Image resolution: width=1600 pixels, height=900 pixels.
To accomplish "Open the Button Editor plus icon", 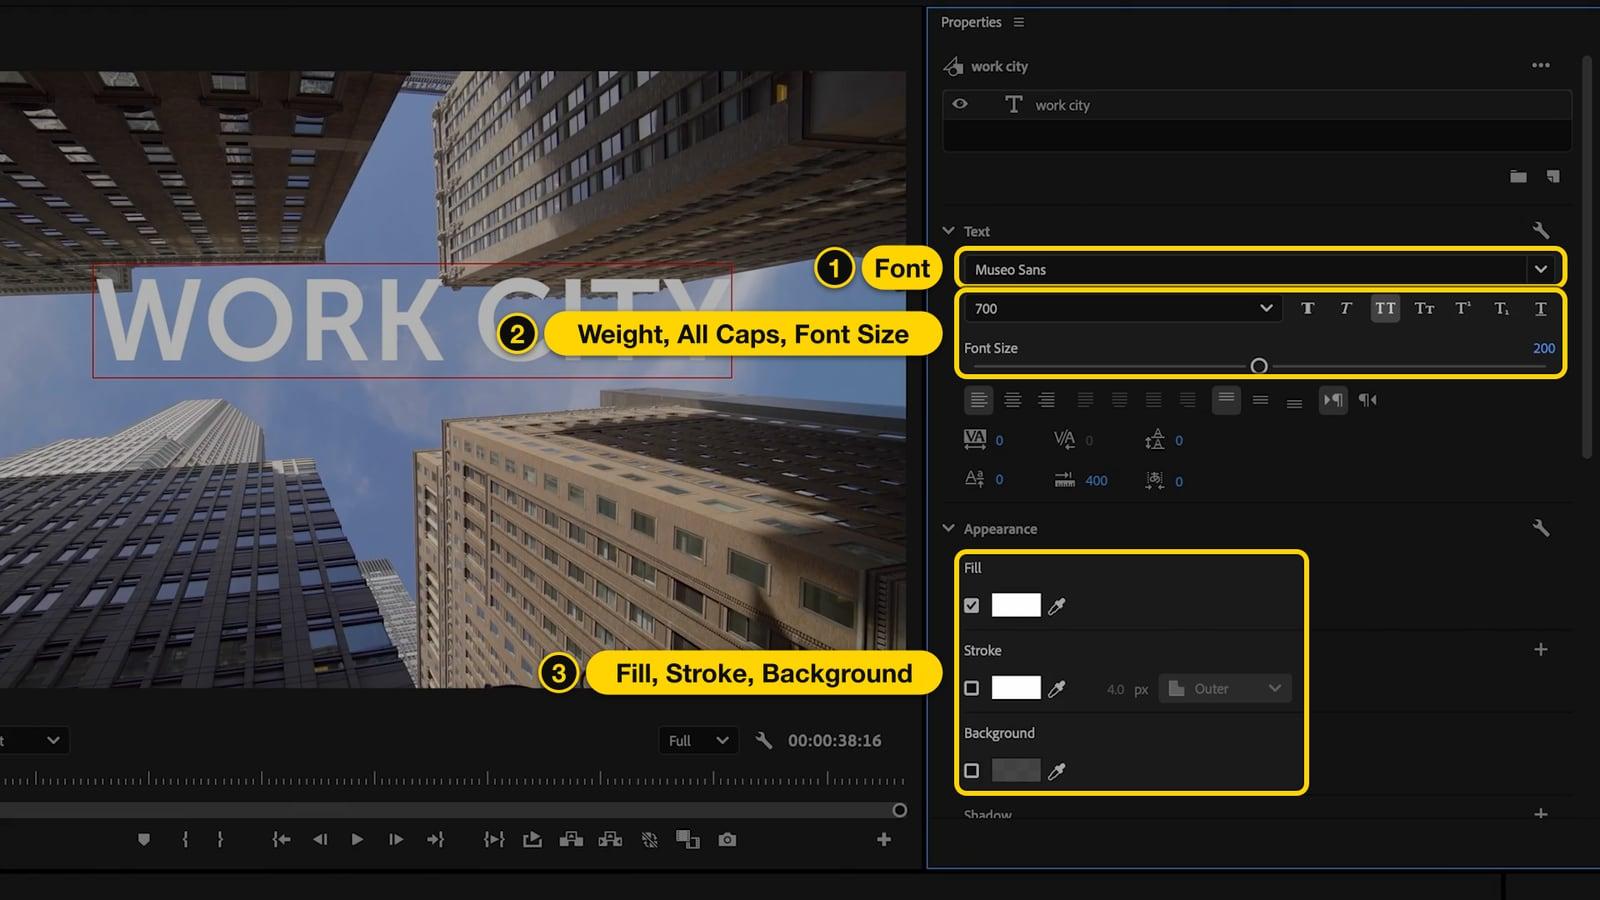I will point(884,840).
